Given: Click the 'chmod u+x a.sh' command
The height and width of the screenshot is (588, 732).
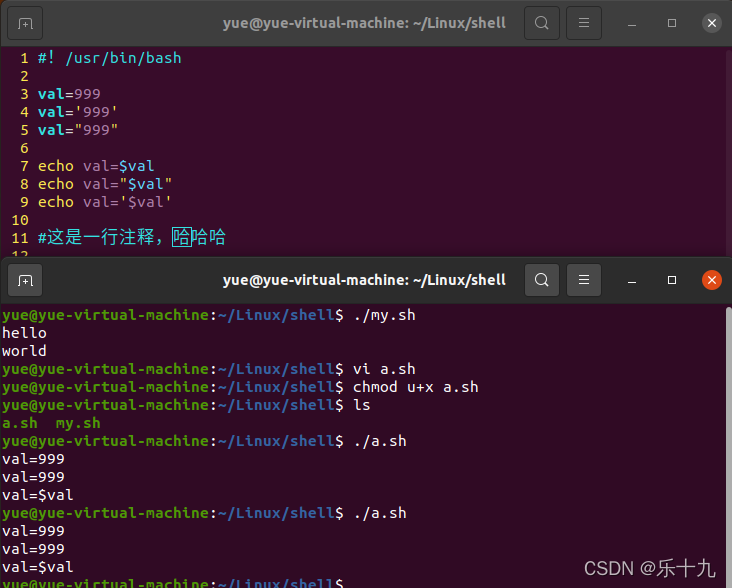Looking at the screenshot, I should click(x=415, y=387).
